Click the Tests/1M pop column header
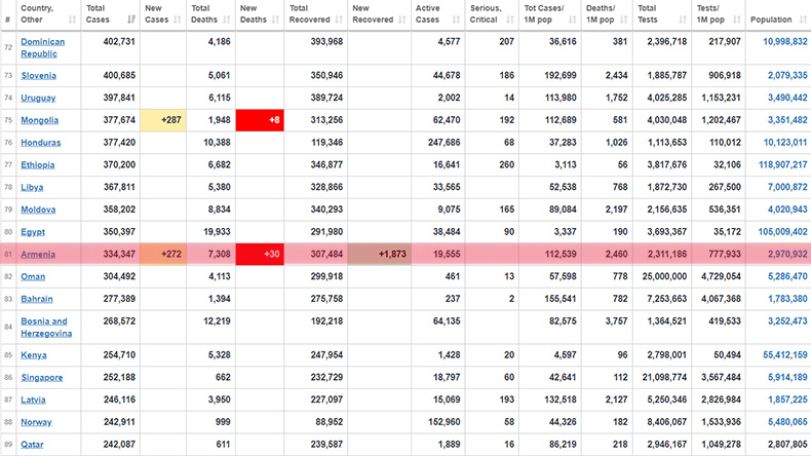Viewport: 811px width, 456px height. click(718, 14)
